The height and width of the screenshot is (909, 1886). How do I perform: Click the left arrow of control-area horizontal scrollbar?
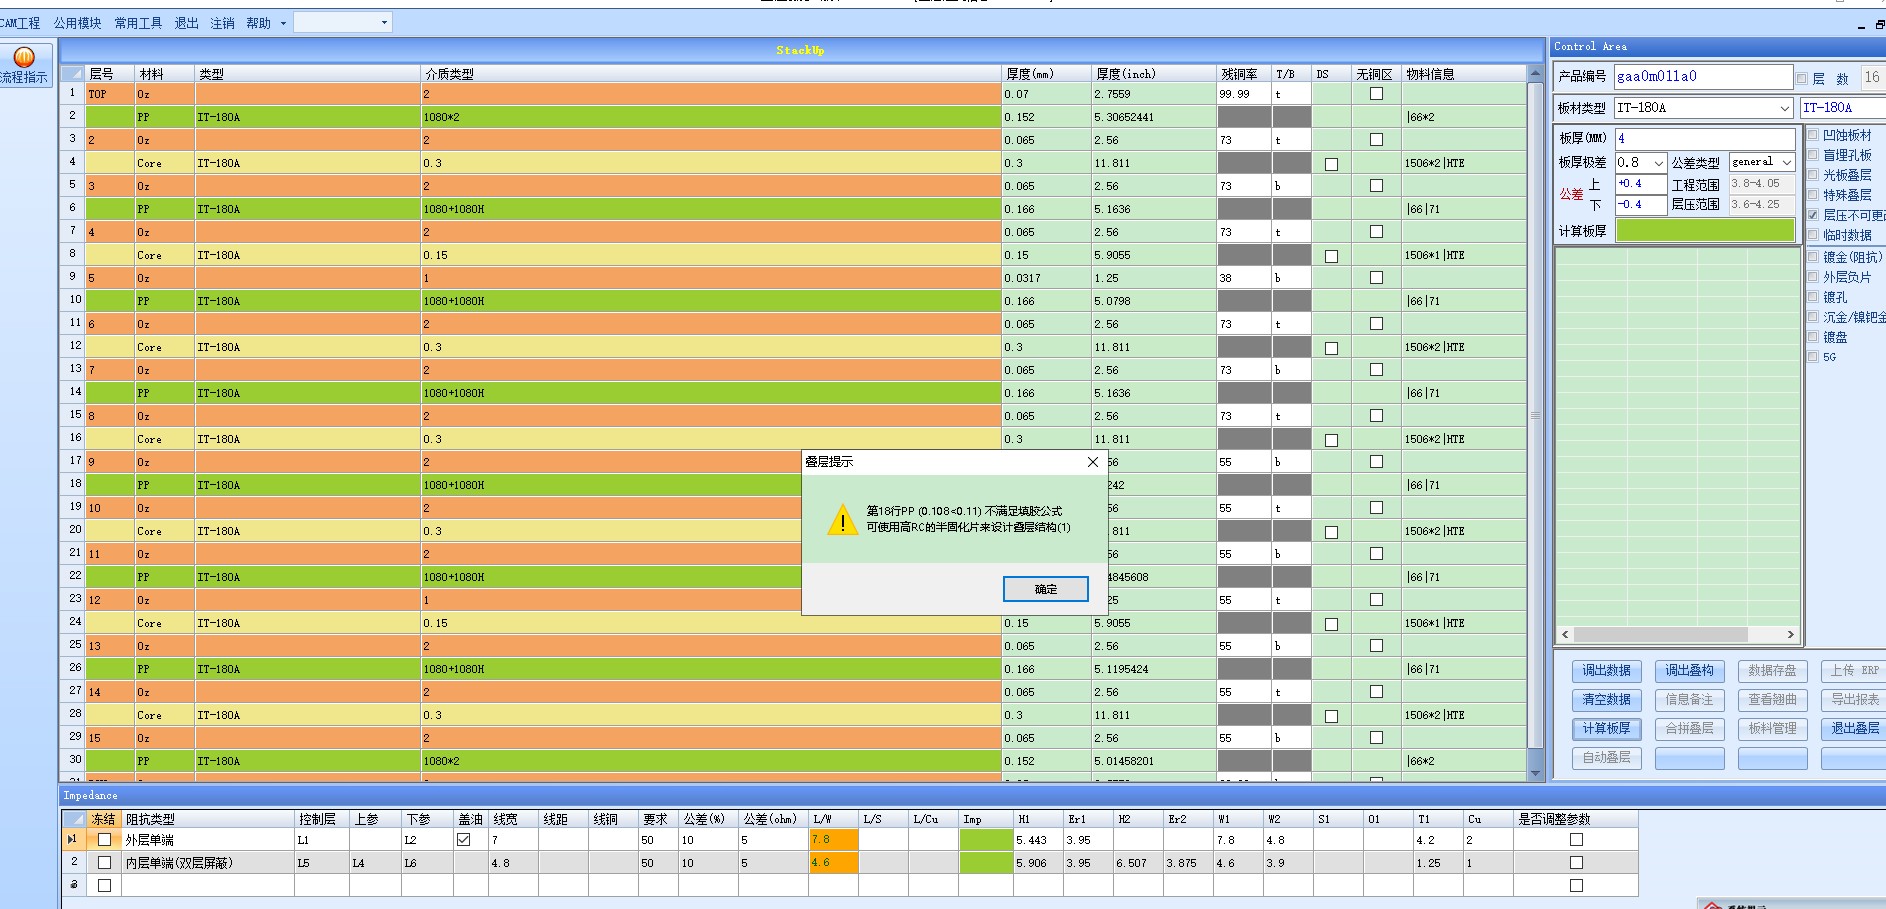pyautogui.click(x=1566, y=635)
